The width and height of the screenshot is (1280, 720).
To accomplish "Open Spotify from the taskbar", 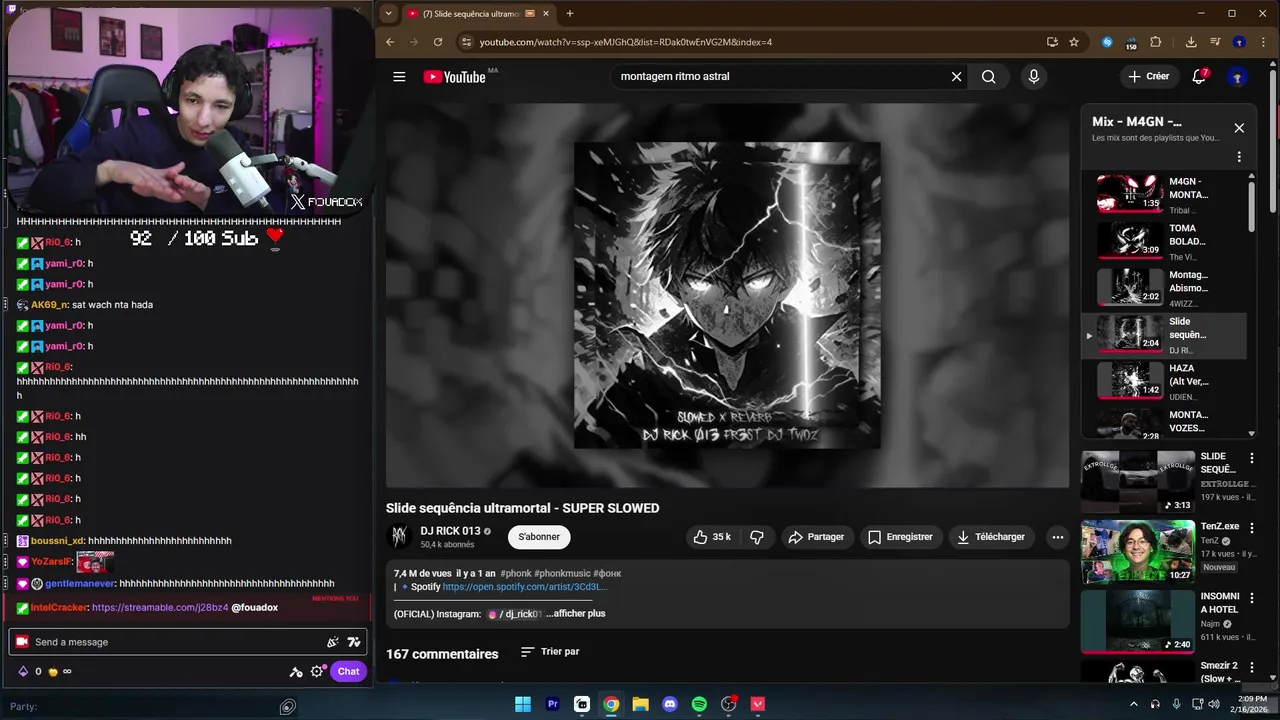I will pos(699,704).
